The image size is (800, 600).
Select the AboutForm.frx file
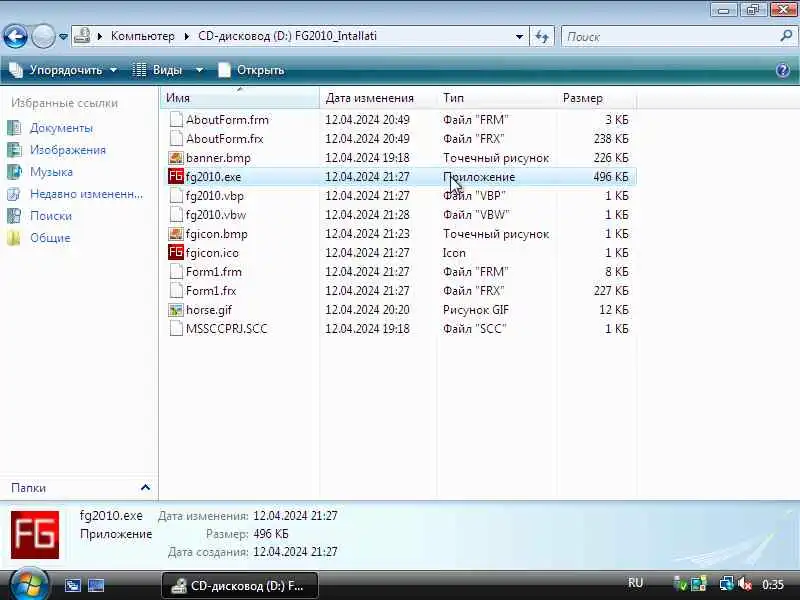(224, 138)
